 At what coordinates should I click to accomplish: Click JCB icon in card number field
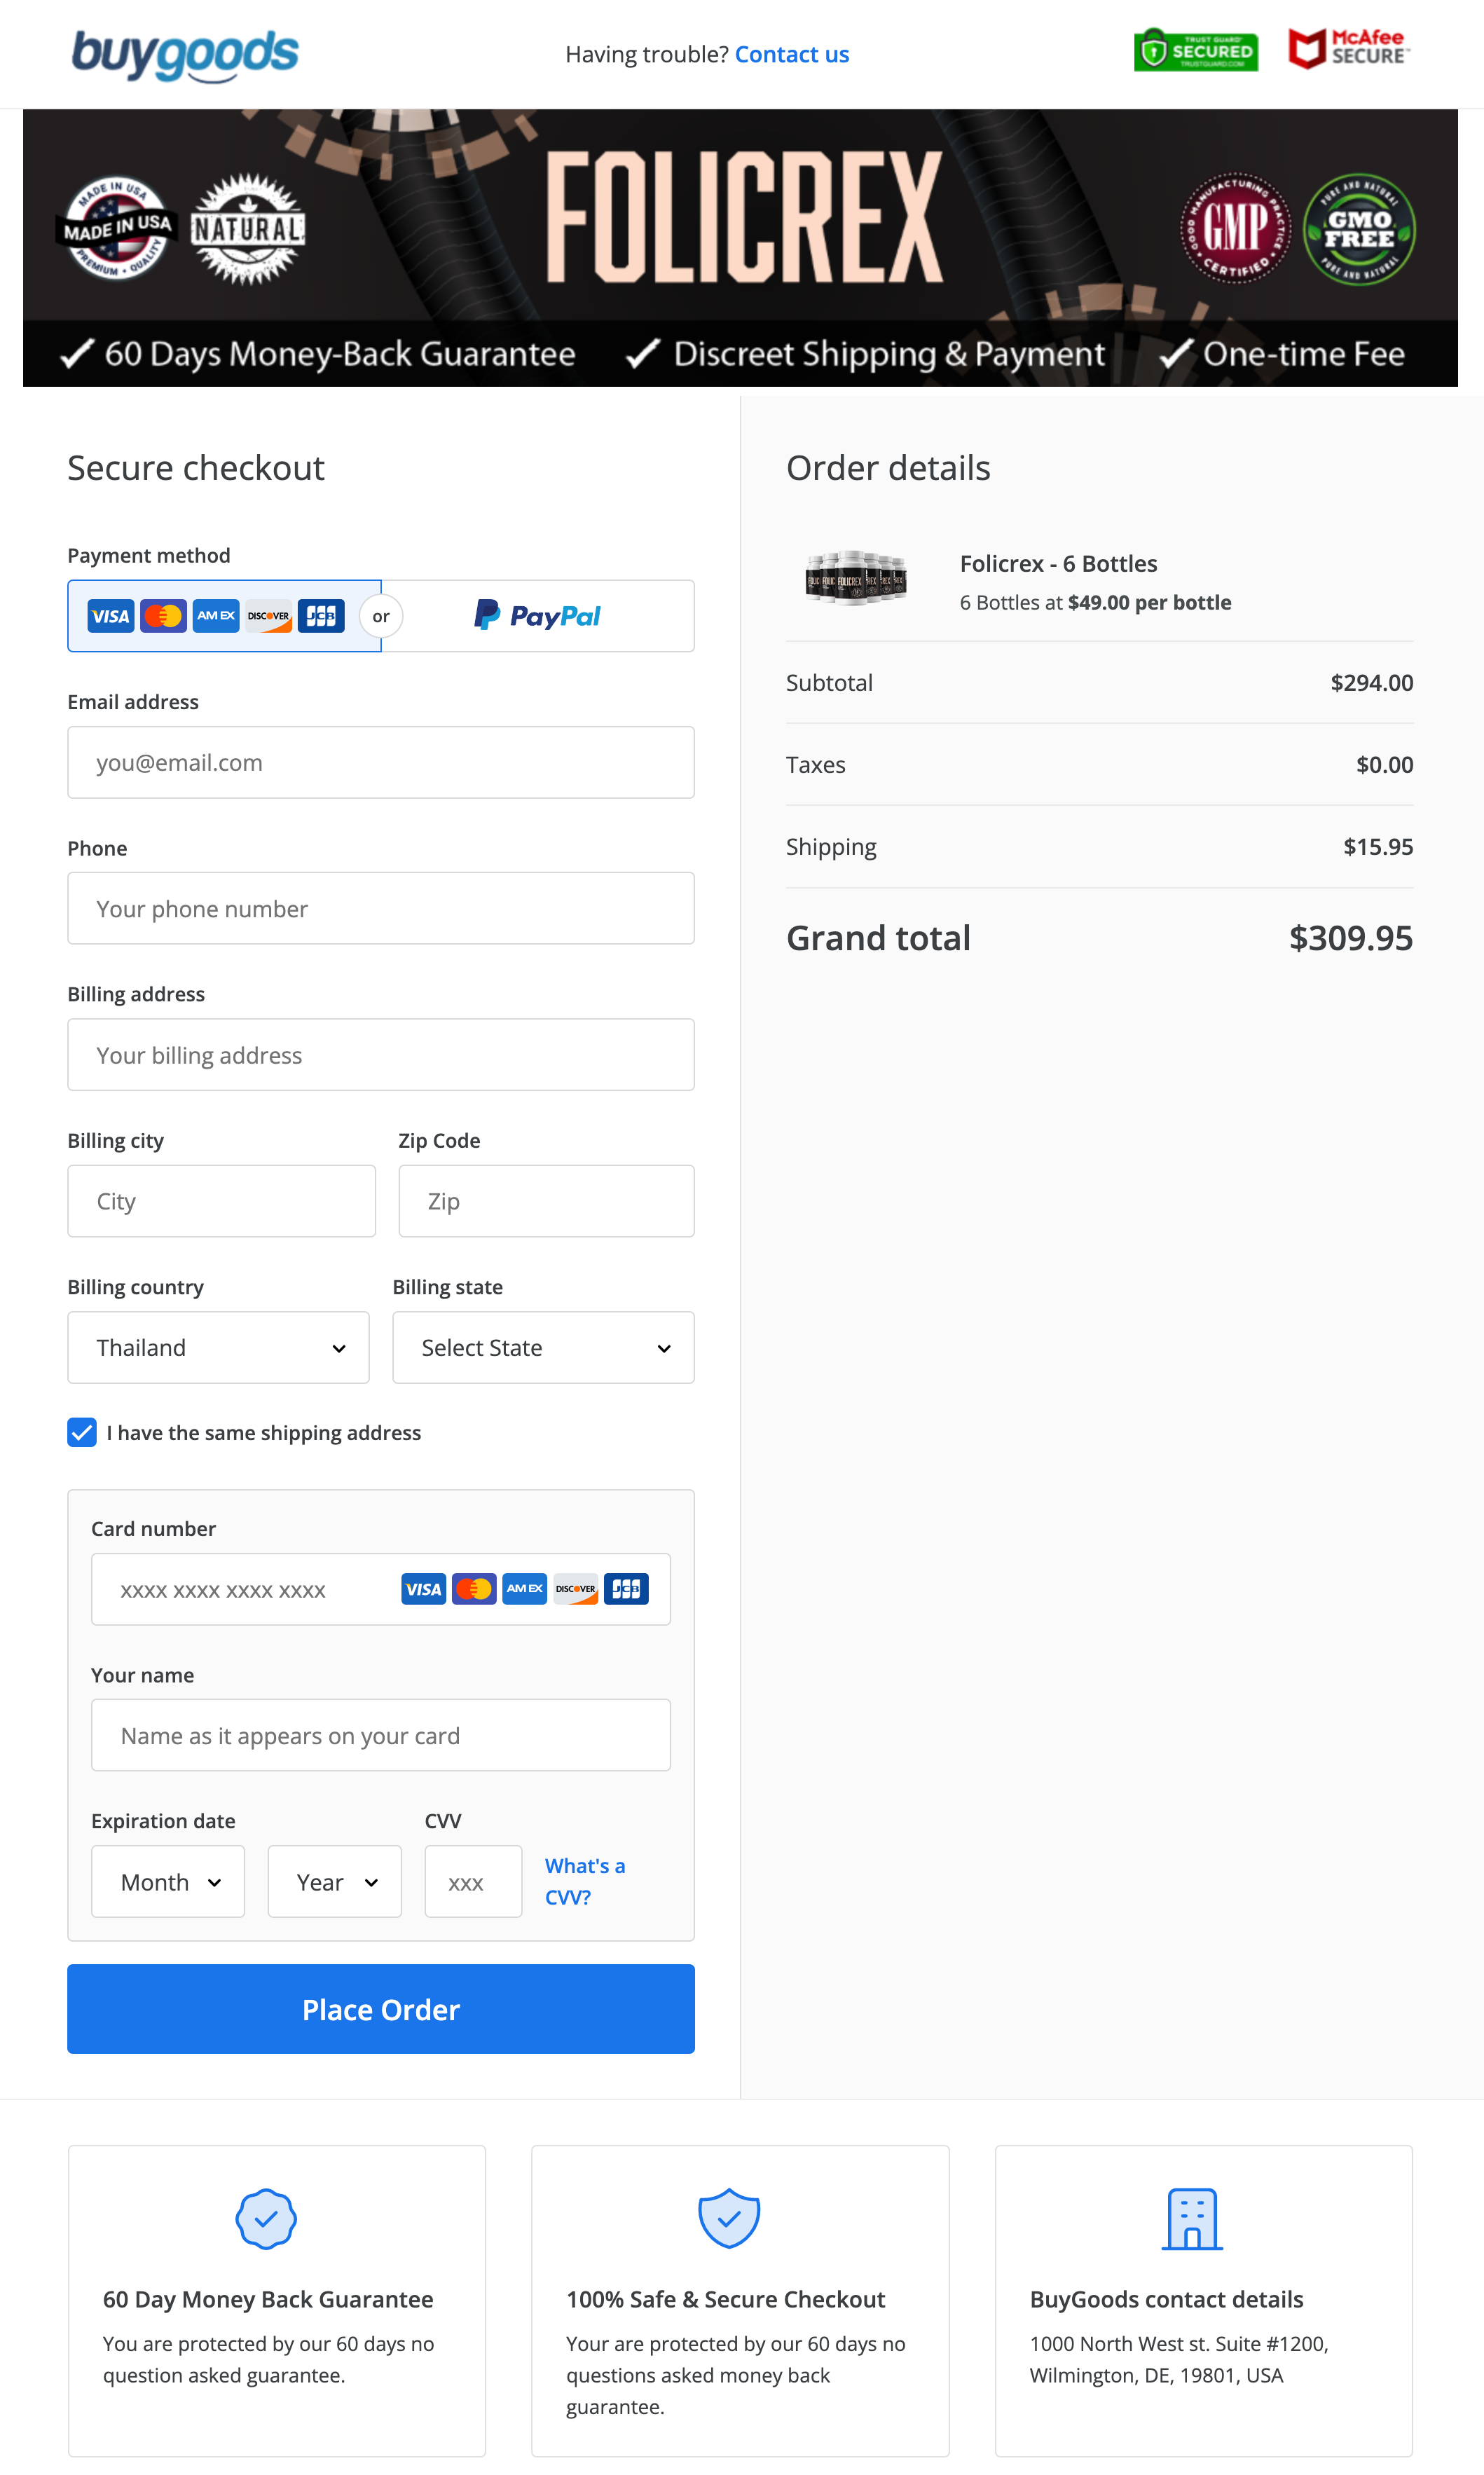[x=626, y=1589]
